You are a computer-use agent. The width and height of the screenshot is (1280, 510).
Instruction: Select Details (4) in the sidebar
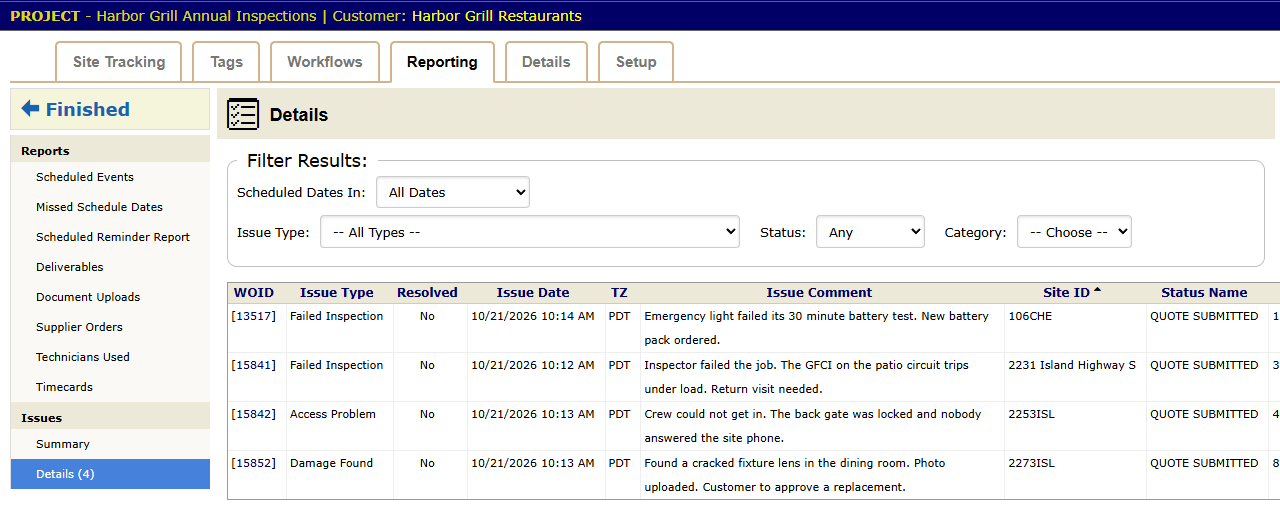click(110, 474)
